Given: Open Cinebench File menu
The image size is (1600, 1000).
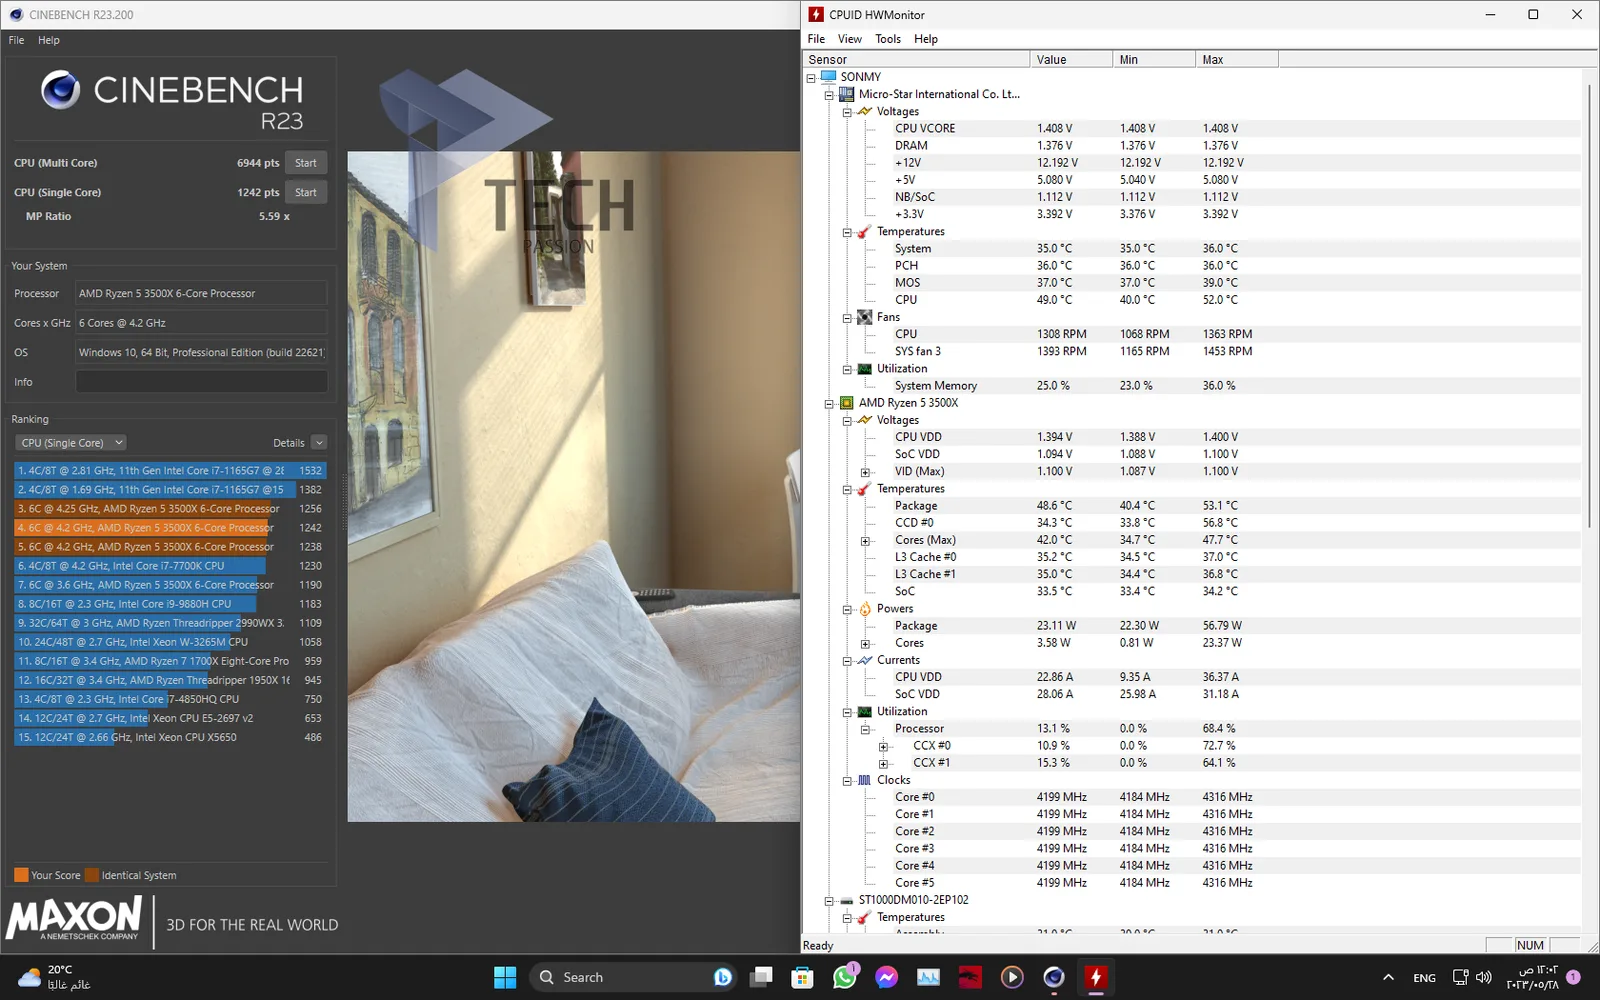Looking at the screenshot, I should tap(16, 40).
